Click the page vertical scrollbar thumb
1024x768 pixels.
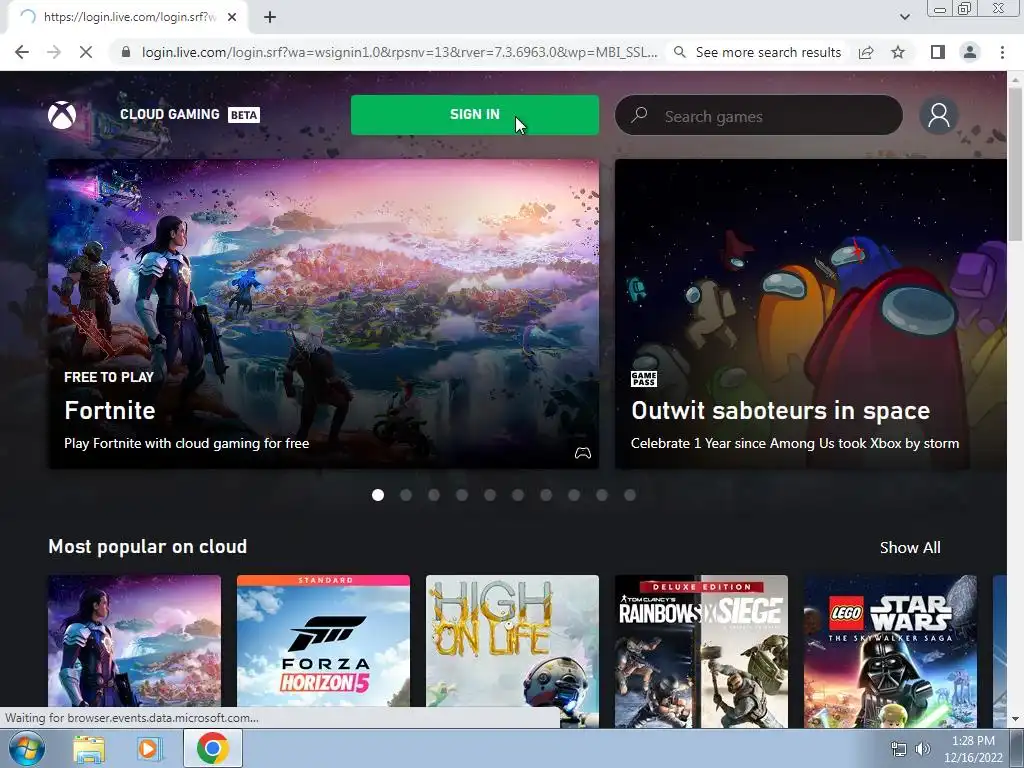[x=1016, y=163]
